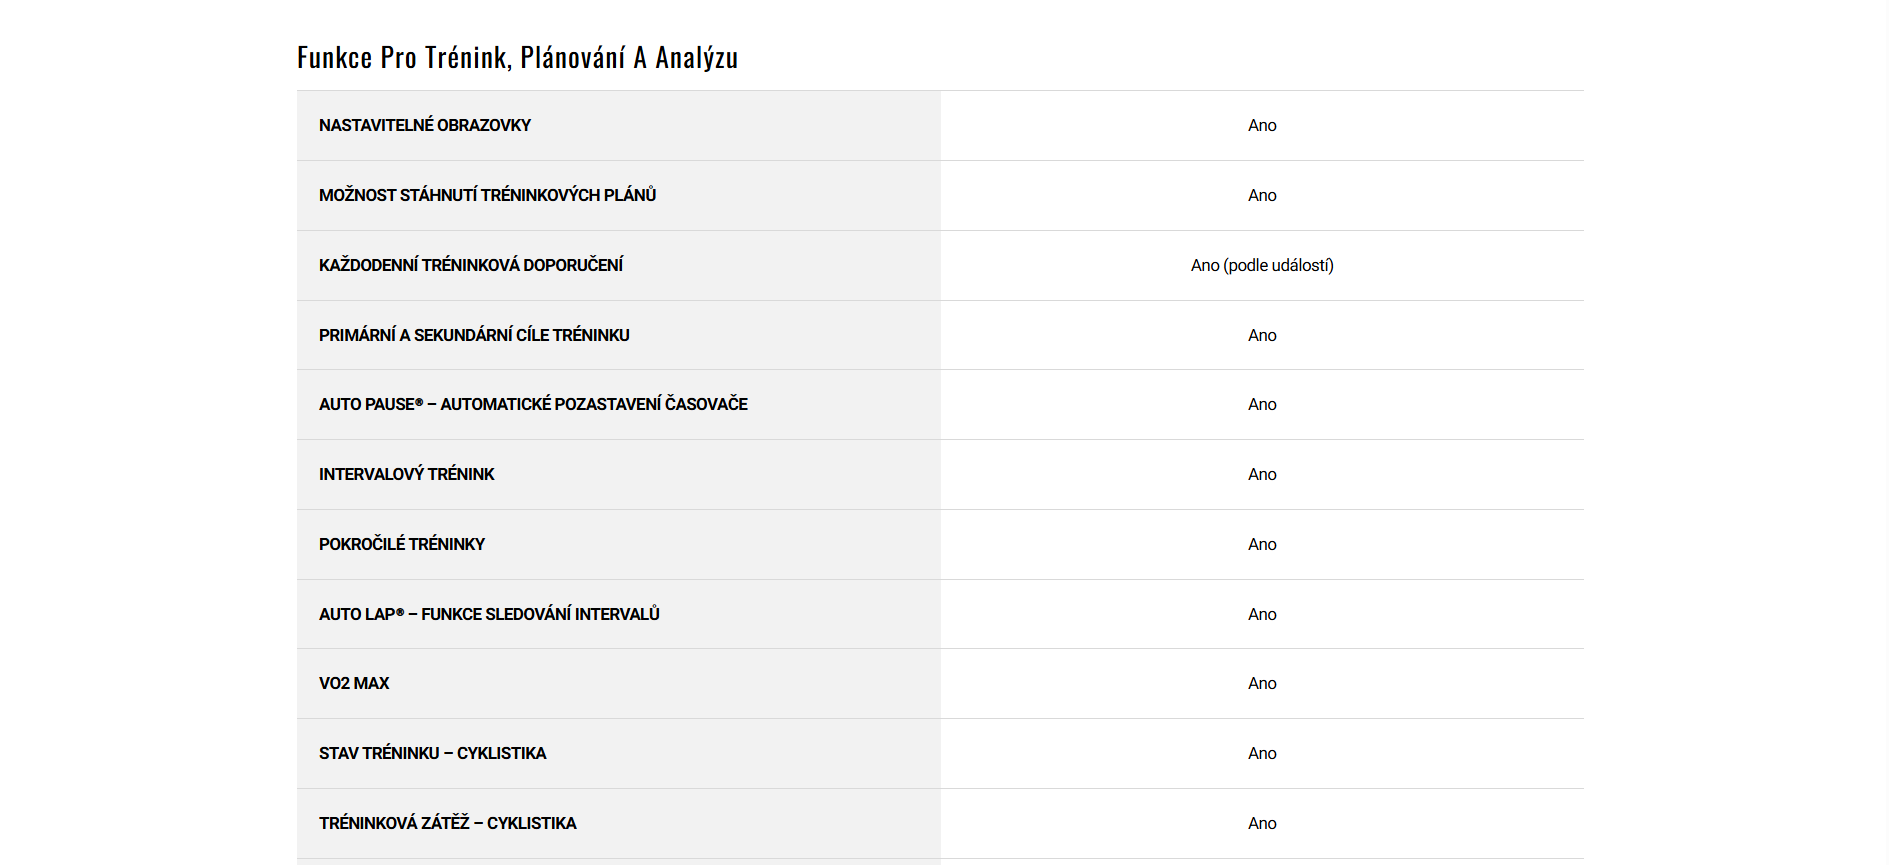Click "Ano" beside Tréninková zátěž – cyklistika
1889x865 pixels.
(x=1262, y=824)
